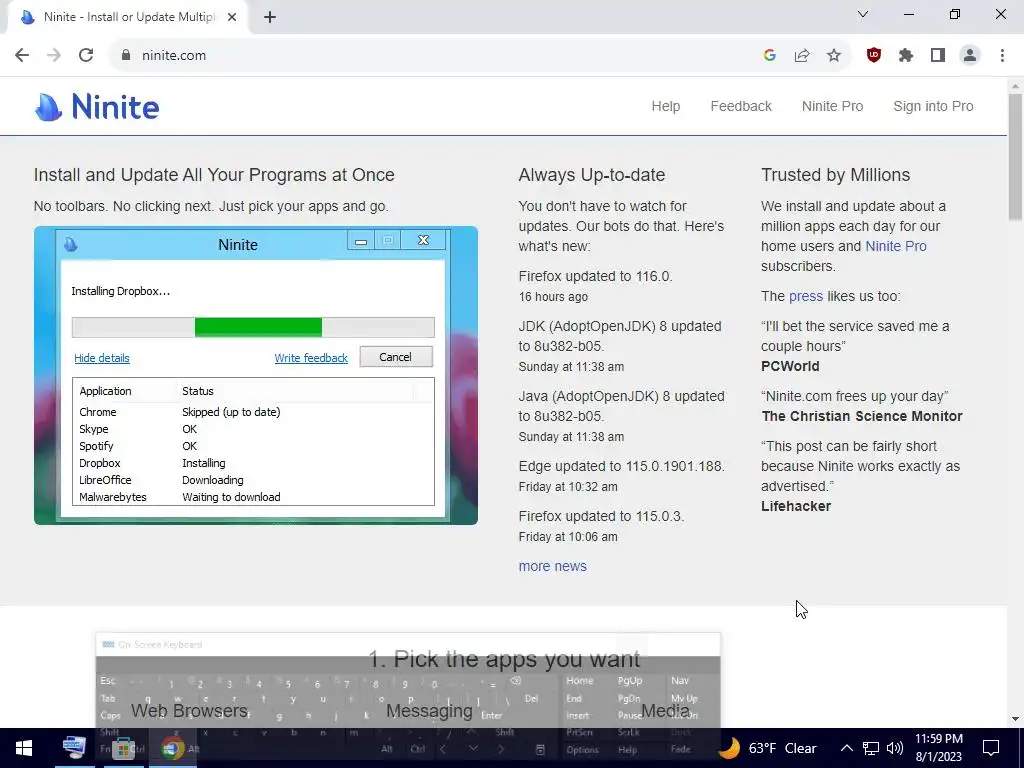Open the Windows Start menu
This screenshot has width=1024, height=768.
point(24,748)
